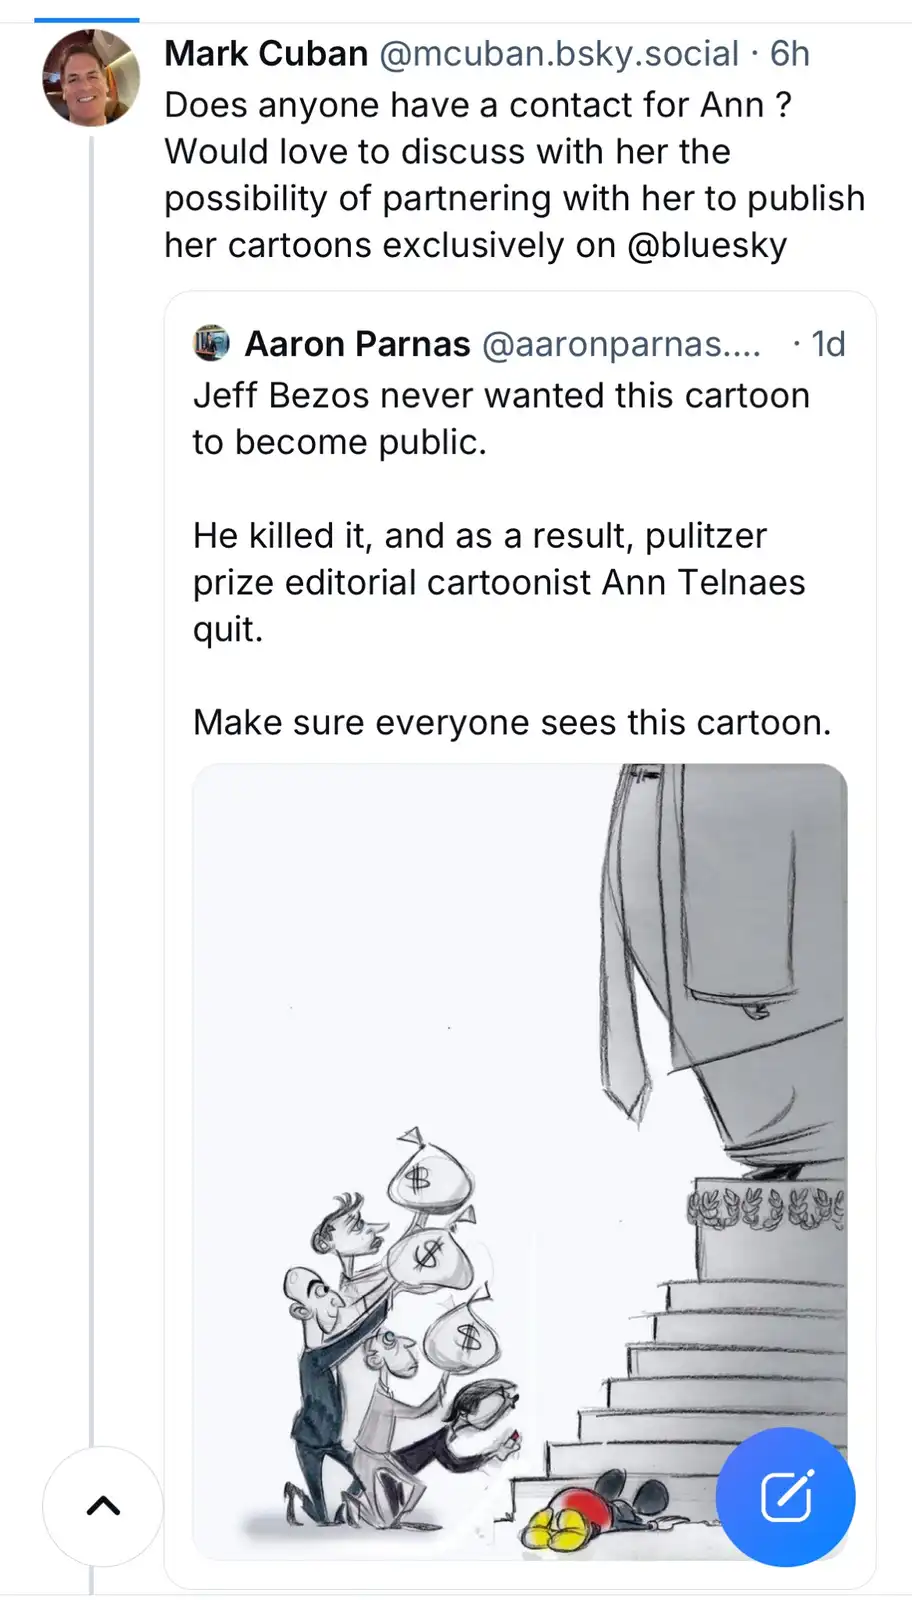Tap the scroll-to-top chevron button
The height and width of the screenshot is (1600, 912).
point(103,1506)
